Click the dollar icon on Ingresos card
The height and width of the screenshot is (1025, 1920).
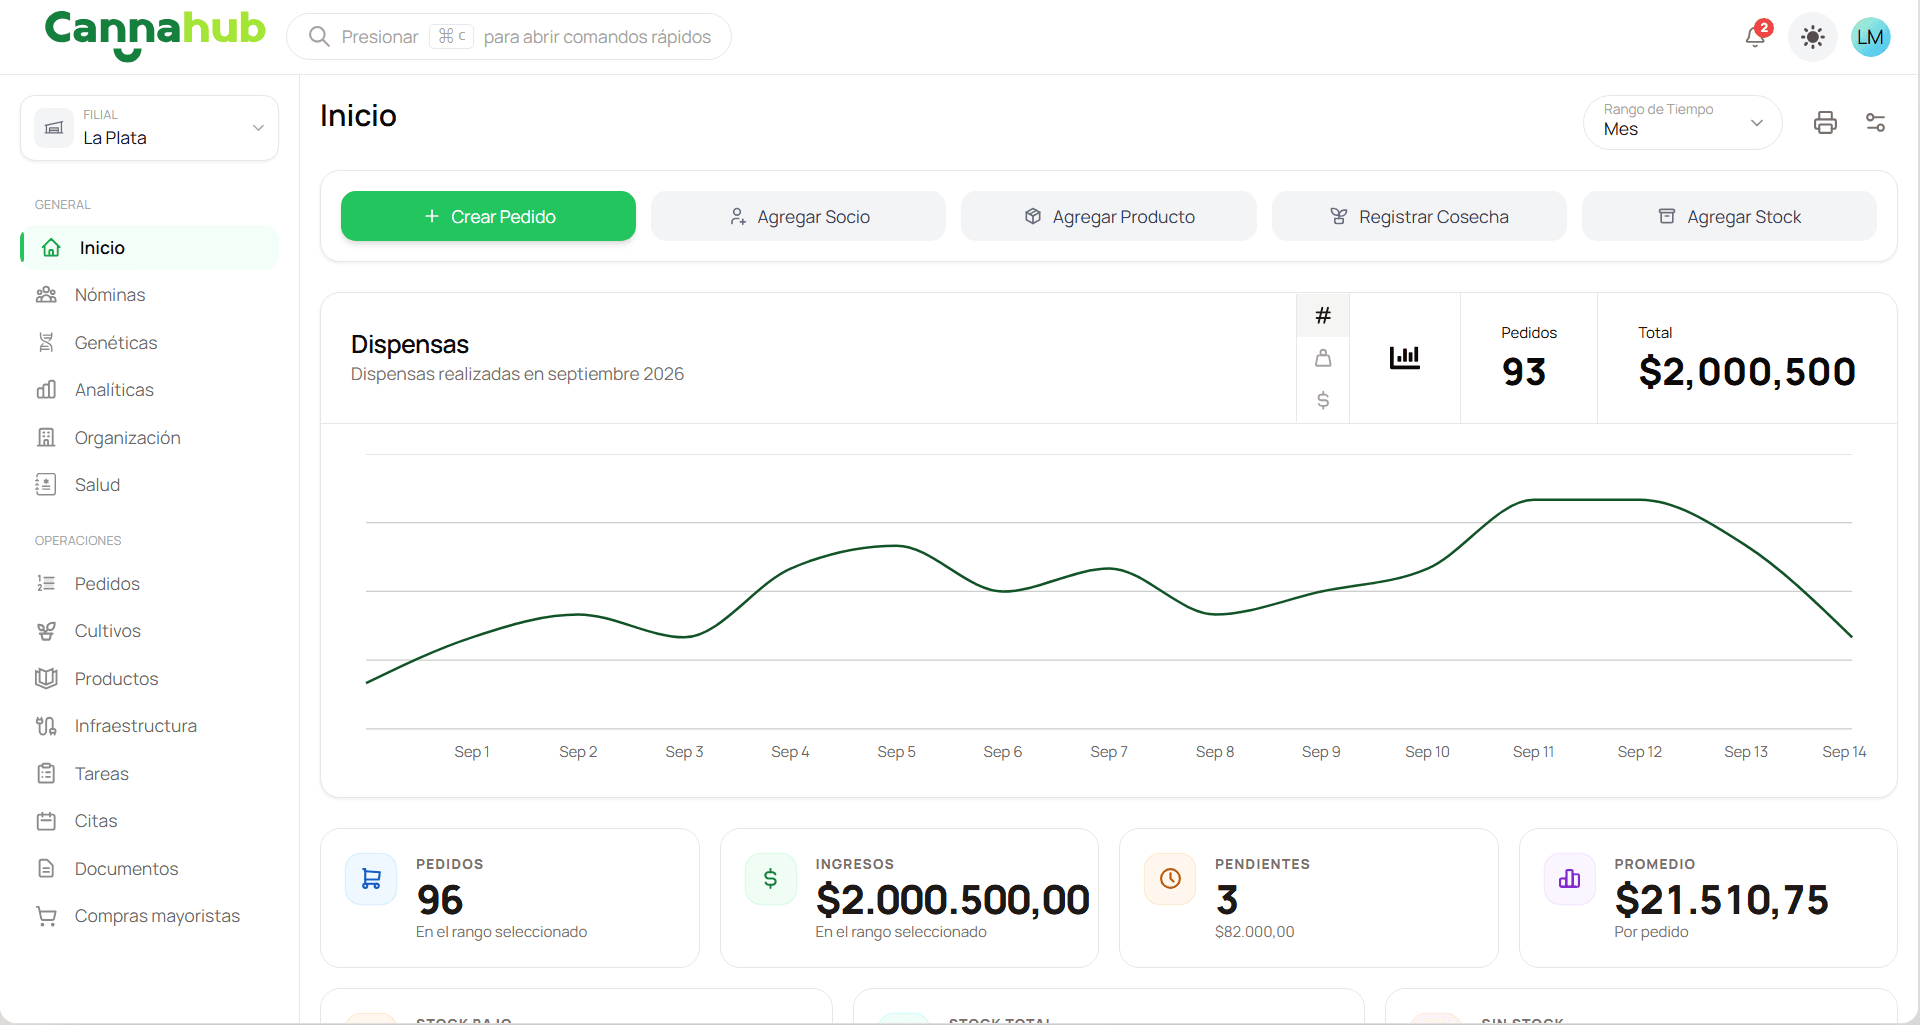tap(770, 878)
